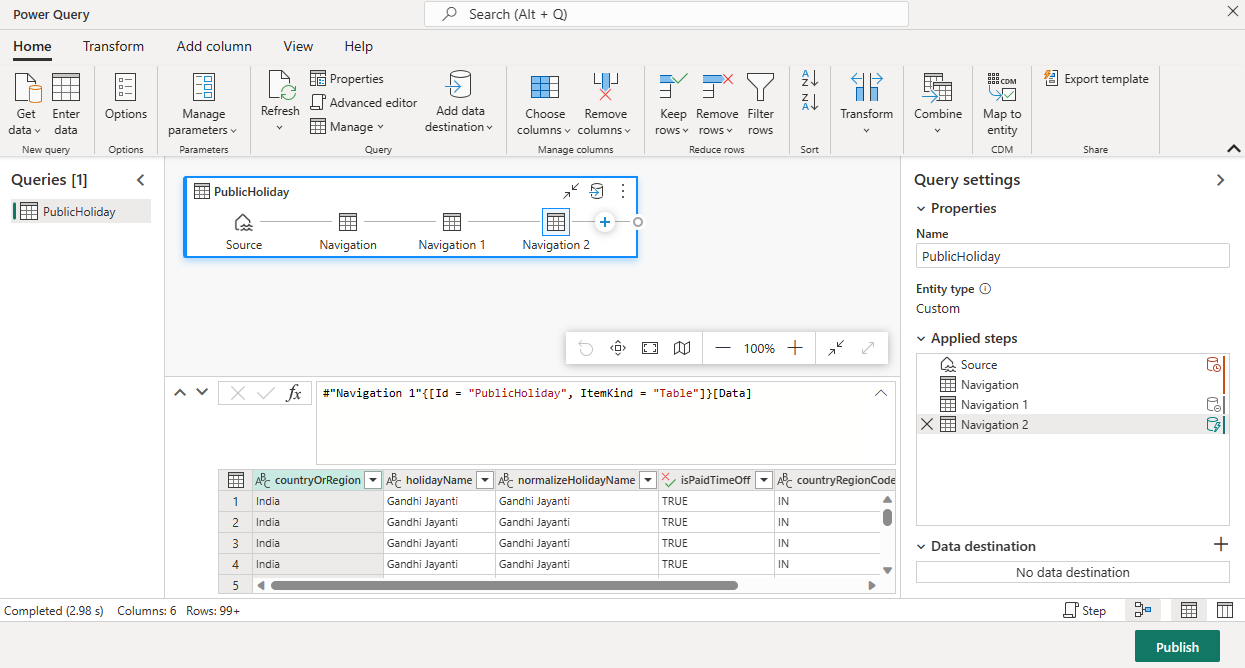Click the query Name input field

1072,256
